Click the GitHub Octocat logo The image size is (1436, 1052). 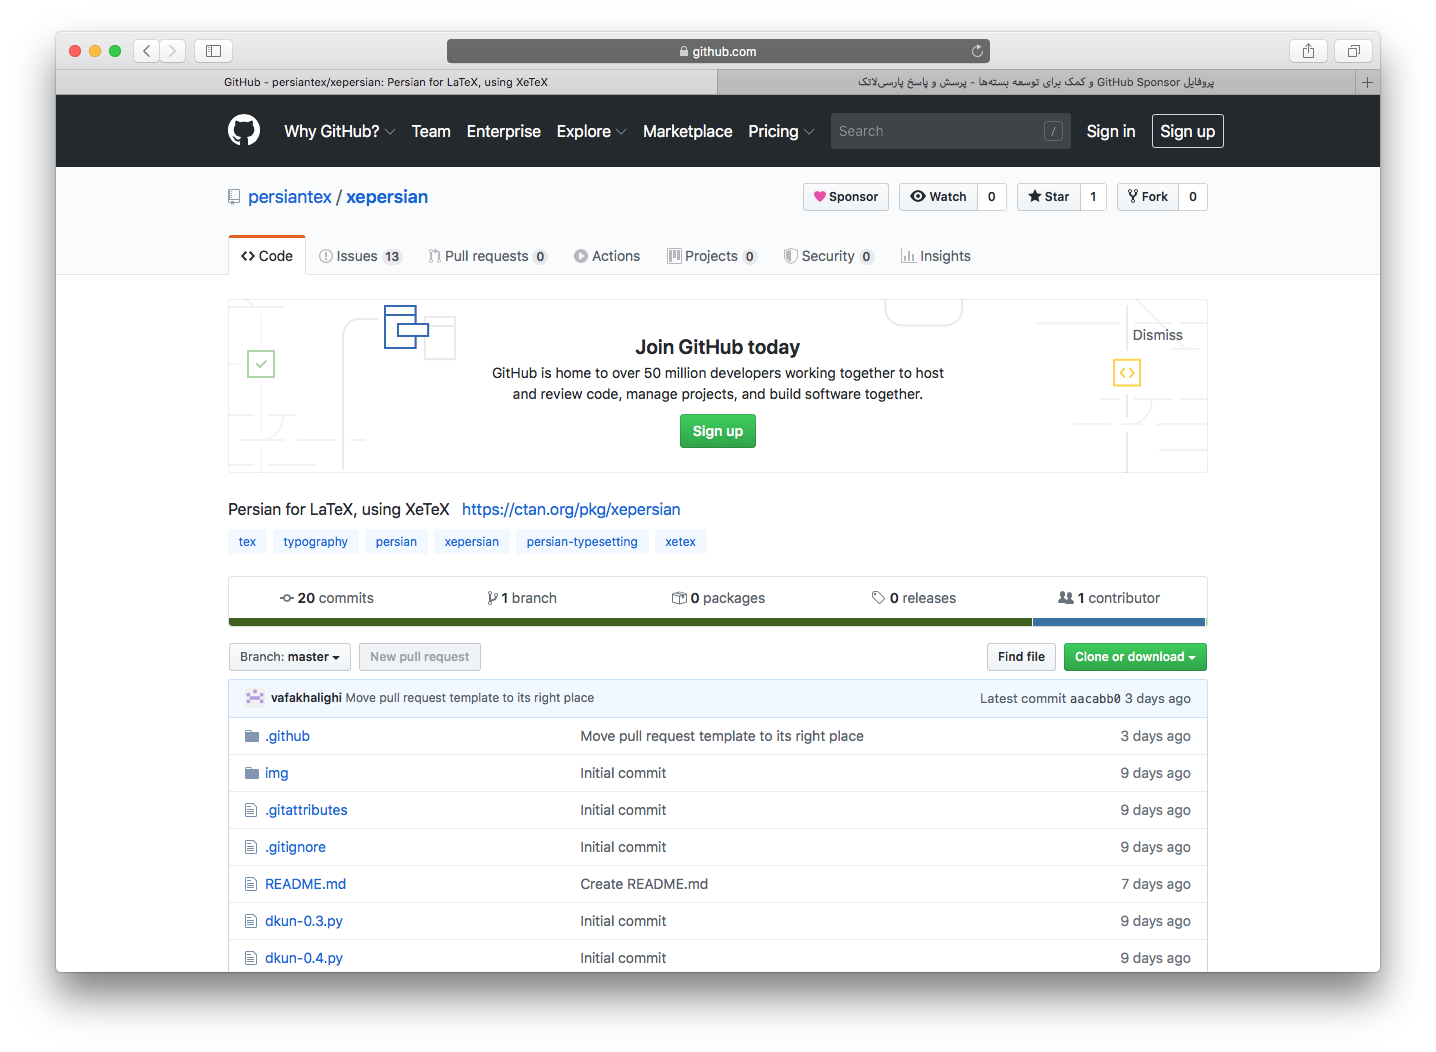[244, 131]
